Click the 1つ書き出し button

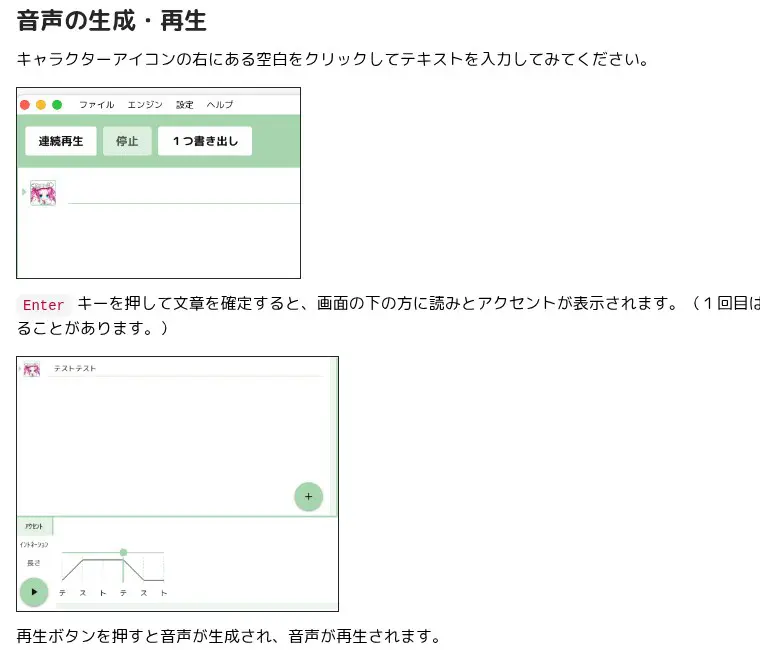coord(205,141)
